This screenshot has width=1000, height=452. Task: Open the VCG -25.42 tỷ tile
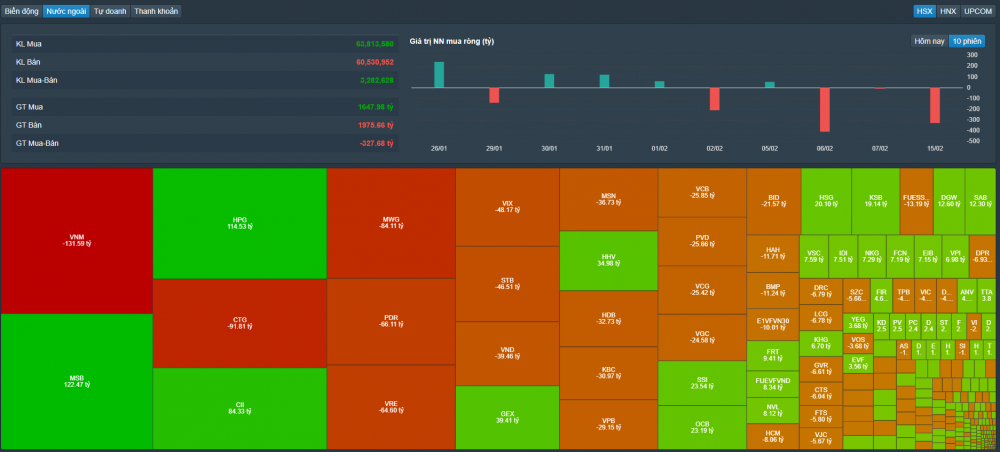(x=702, y=289)
